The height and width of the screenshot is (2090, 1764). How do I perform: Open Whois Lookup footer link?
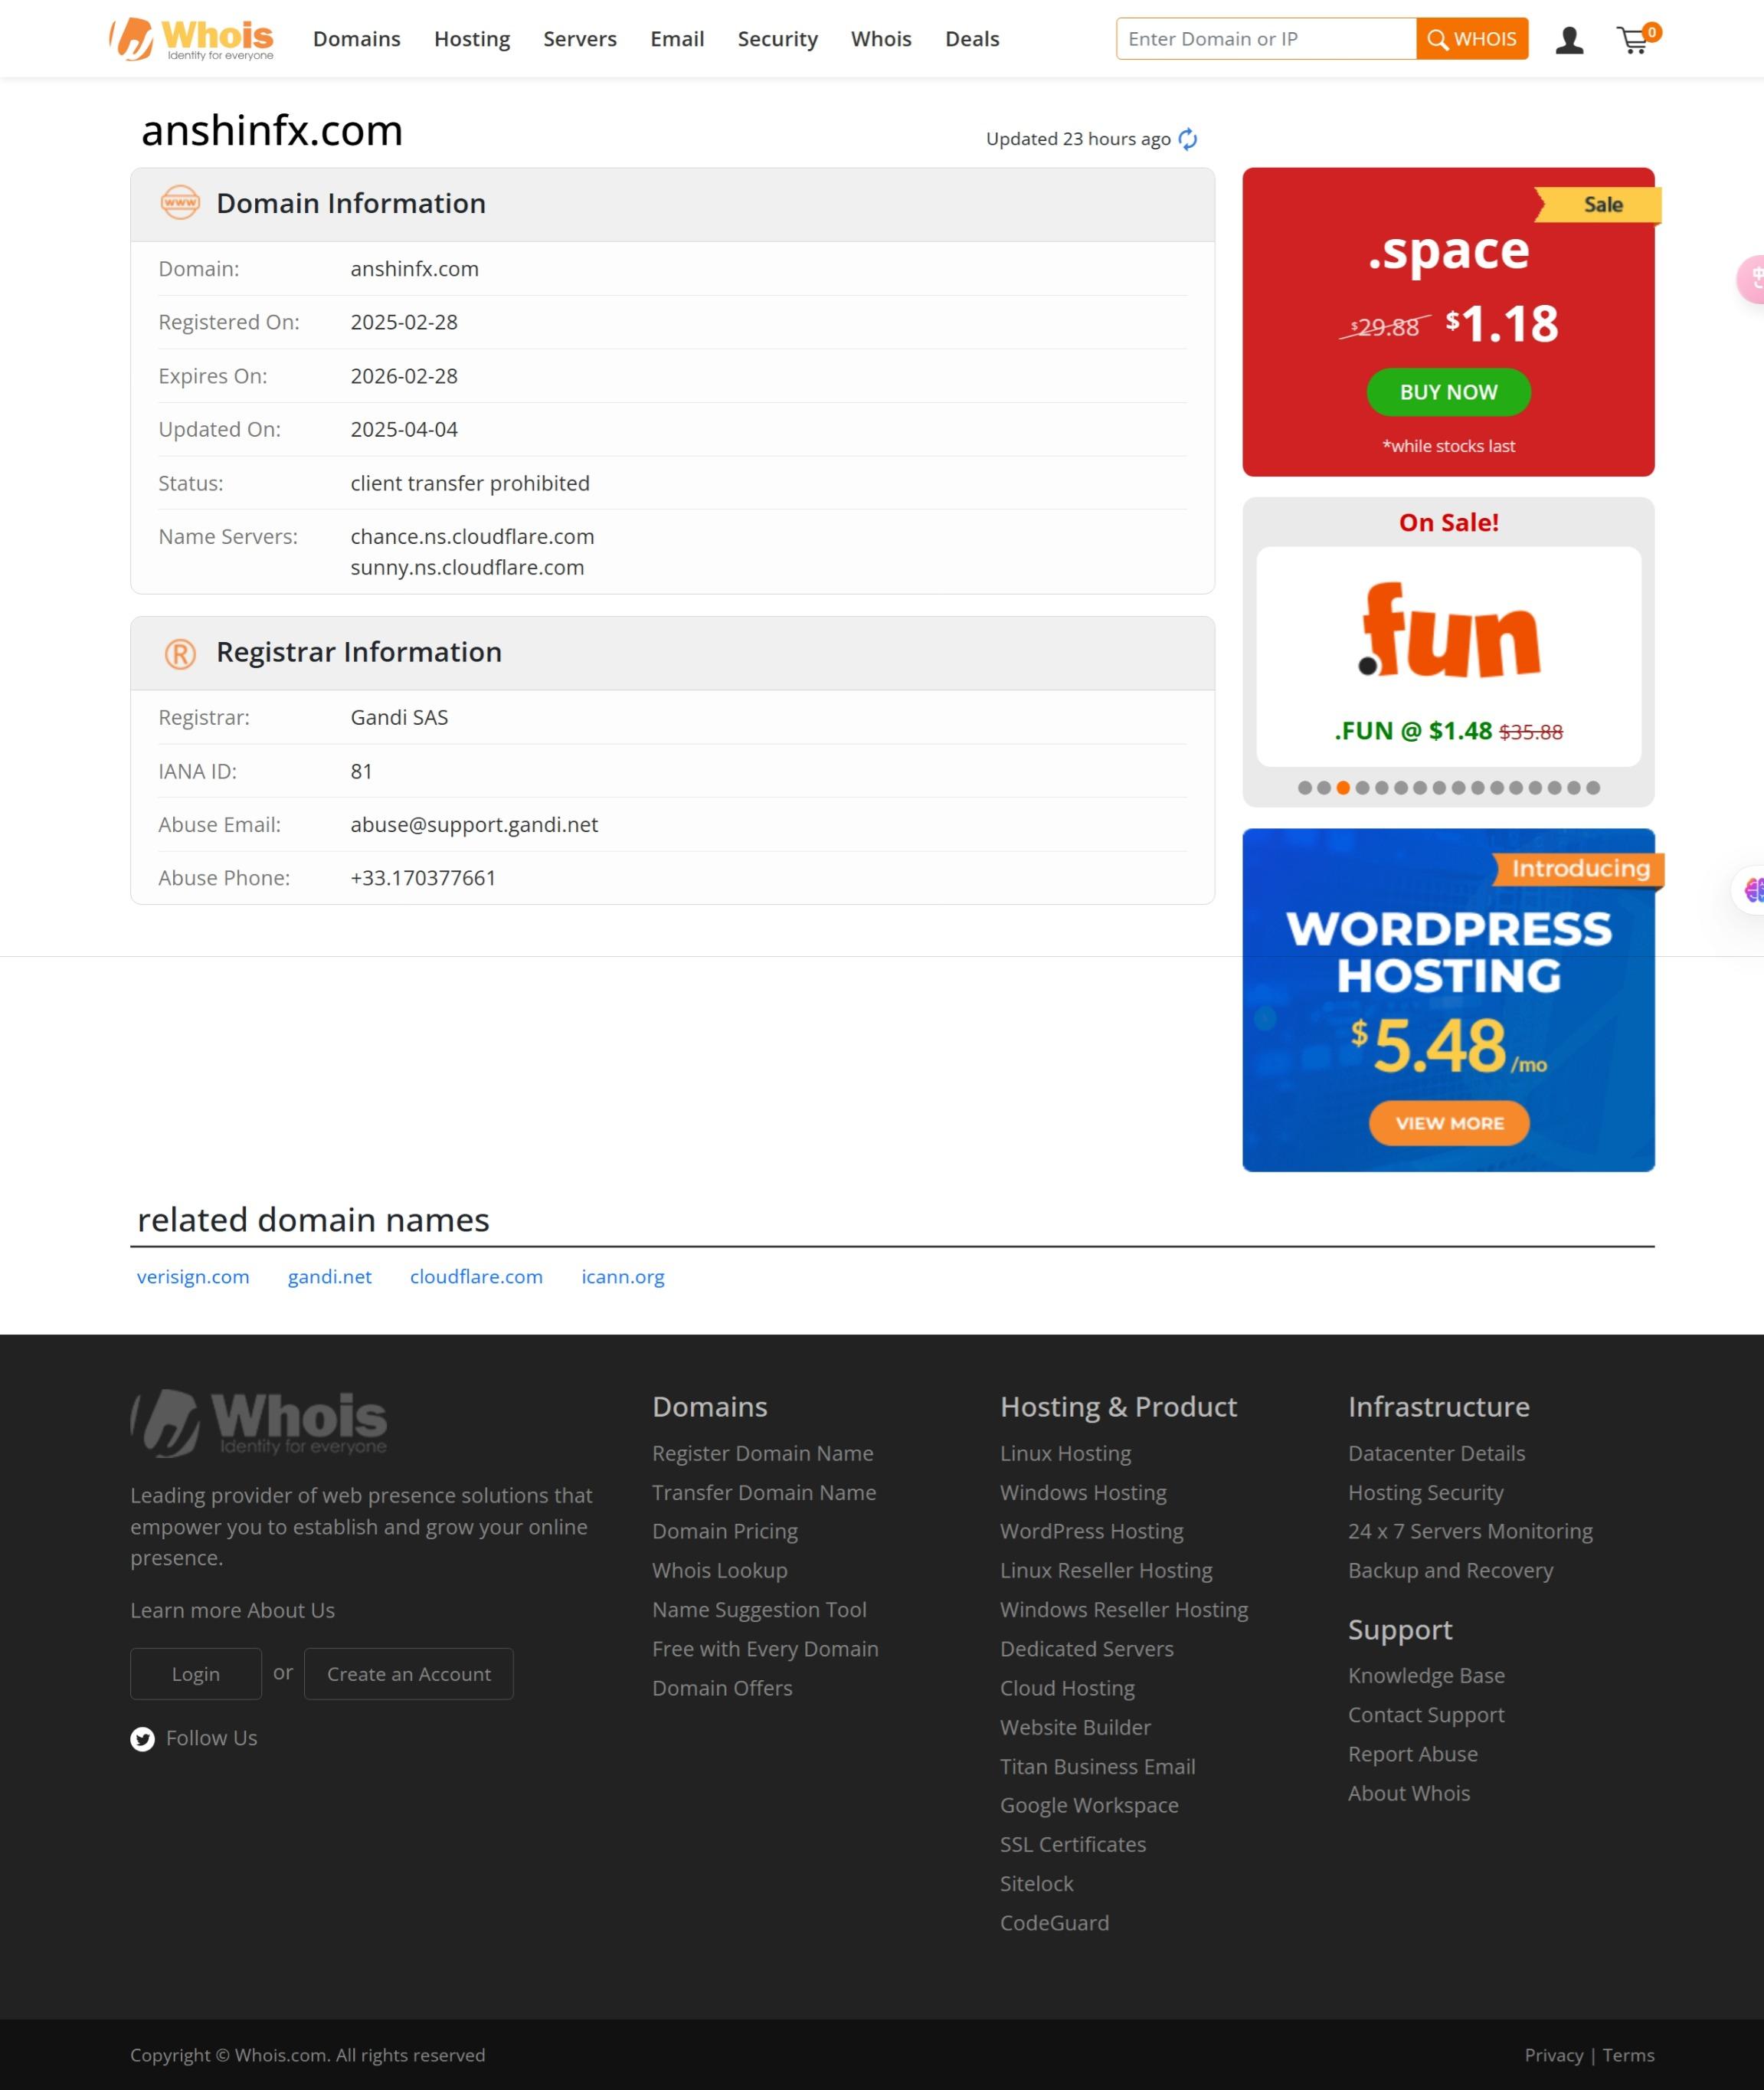(x=720, y=1570)
